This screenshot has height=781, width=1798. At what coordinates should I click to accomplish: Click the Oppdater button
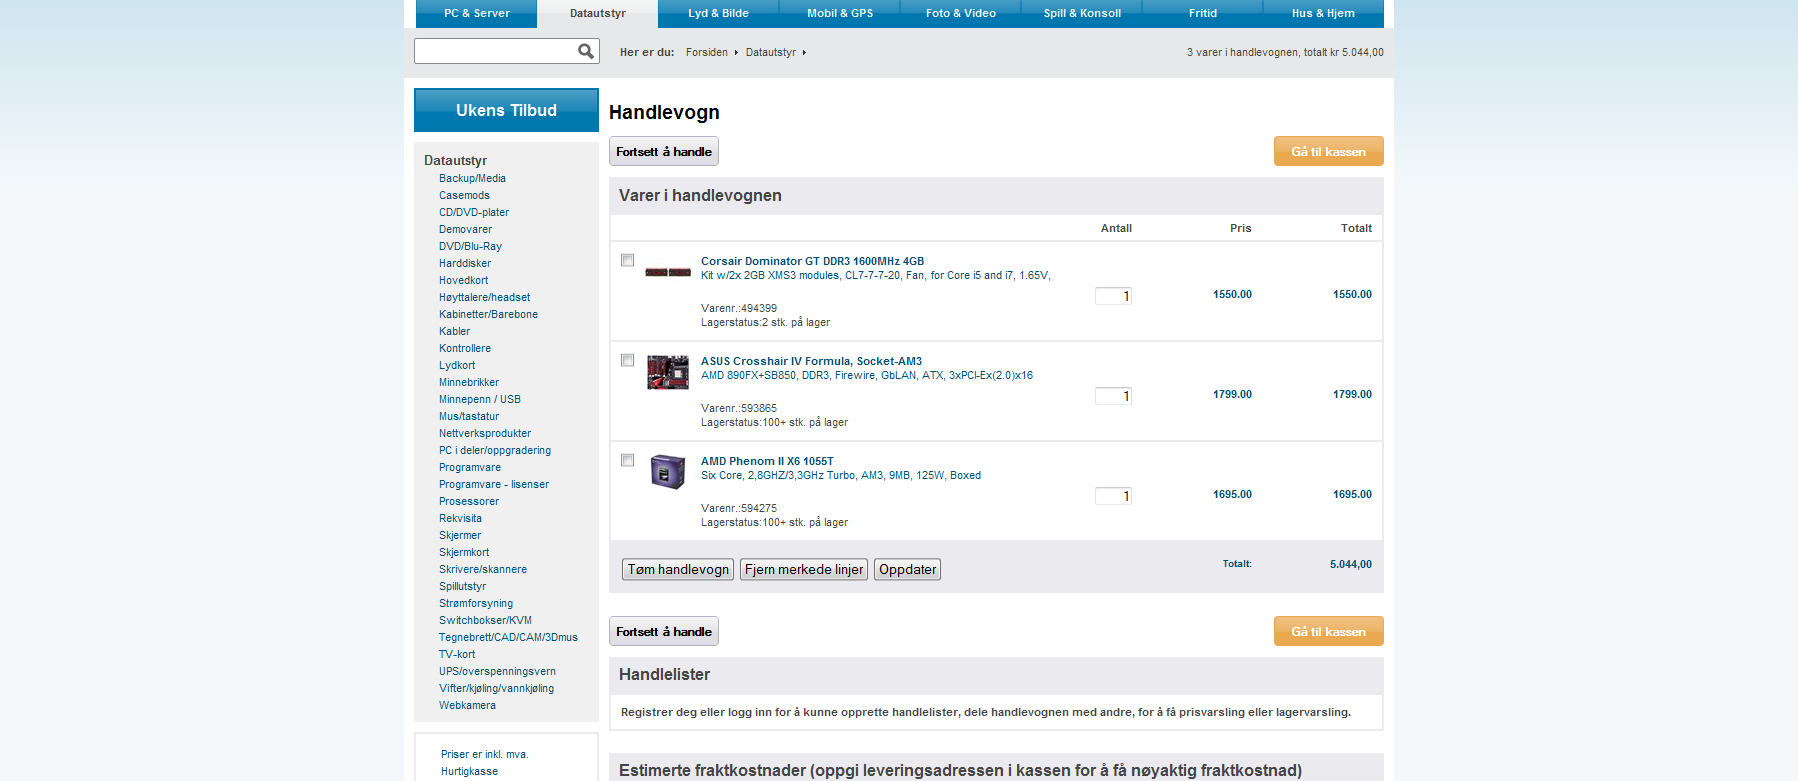908,569
